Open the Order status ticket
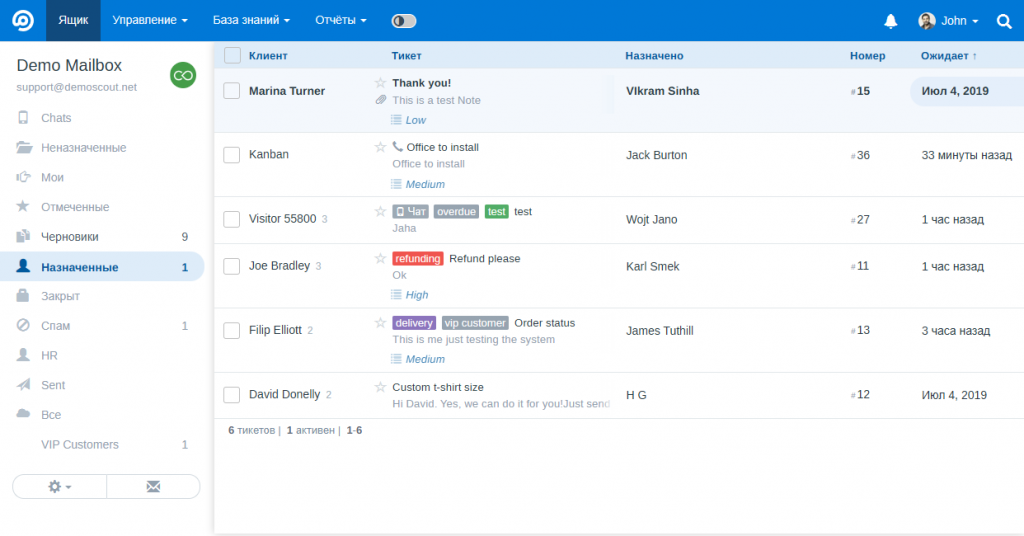This screenshot has width=1024, height=536. pos(544,323)
